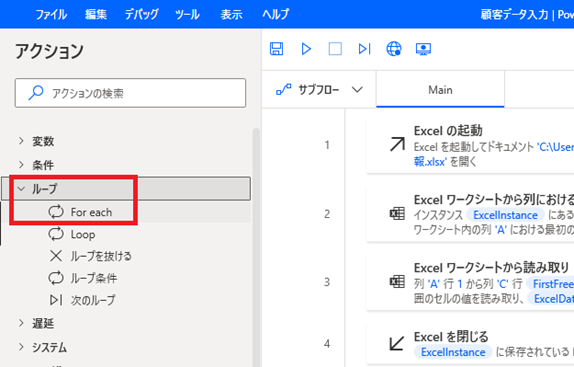Open the 表示 menu
Image resolution: width=574 pixels, height=367 pixels.
coord(231,14)
